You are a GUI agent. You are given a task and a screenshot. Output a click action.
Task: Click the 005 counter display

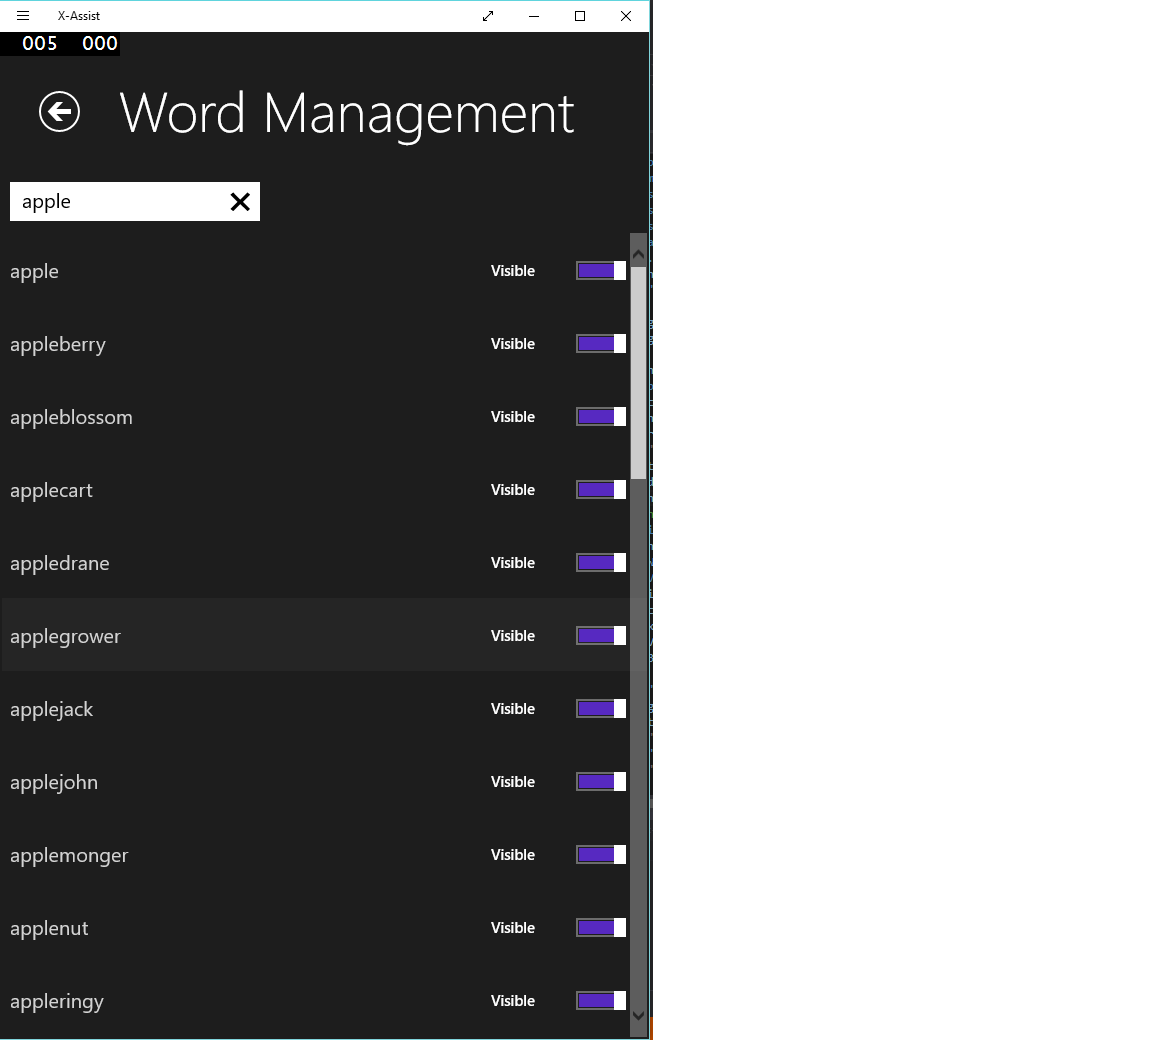click(x=40, y=43)
